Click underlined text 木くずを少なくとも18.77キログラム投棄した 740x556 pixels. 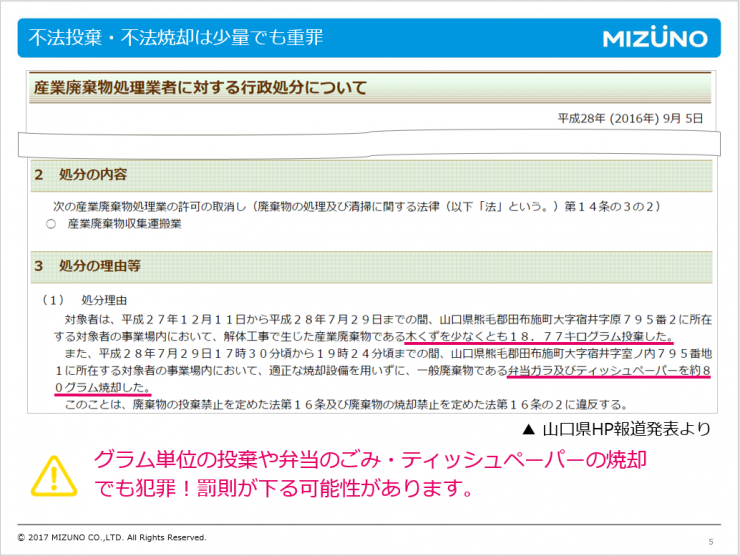click(x=539, y=337)
